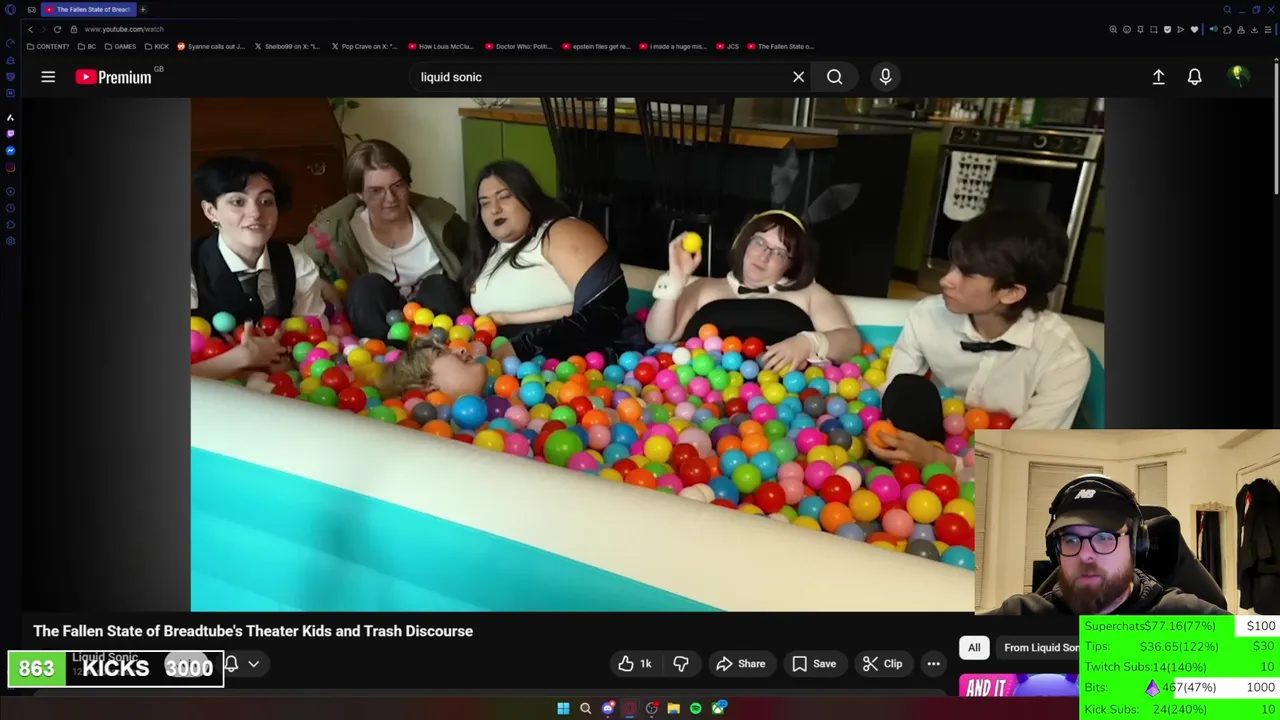Viewport: 1280px width, 720px height.
Task: Select the 'All' filter chip
Action: (x=974, y=648)
